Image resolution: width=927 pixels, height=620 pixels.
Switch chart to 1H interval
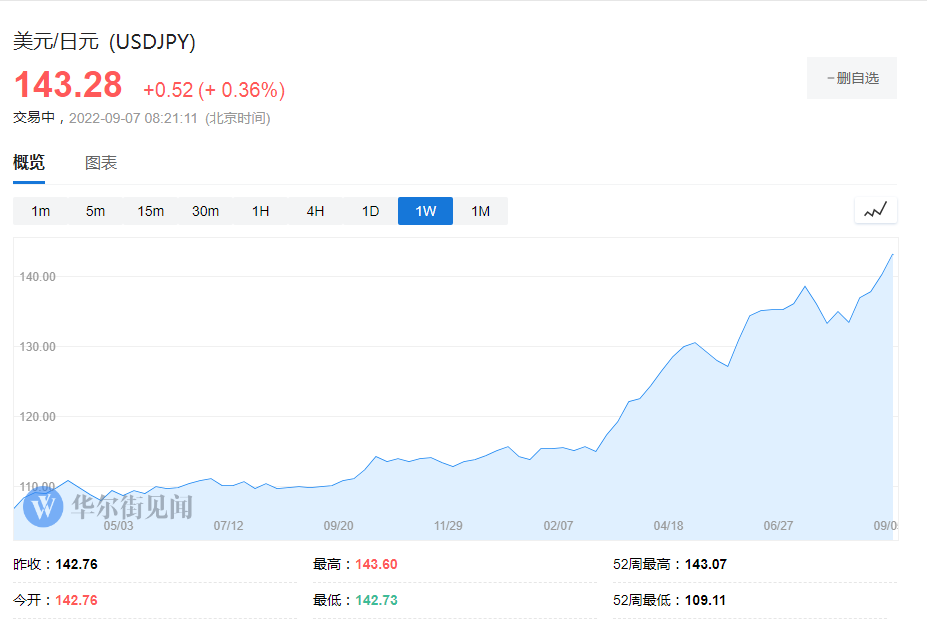pyautogui.click(x=260, y=211)
